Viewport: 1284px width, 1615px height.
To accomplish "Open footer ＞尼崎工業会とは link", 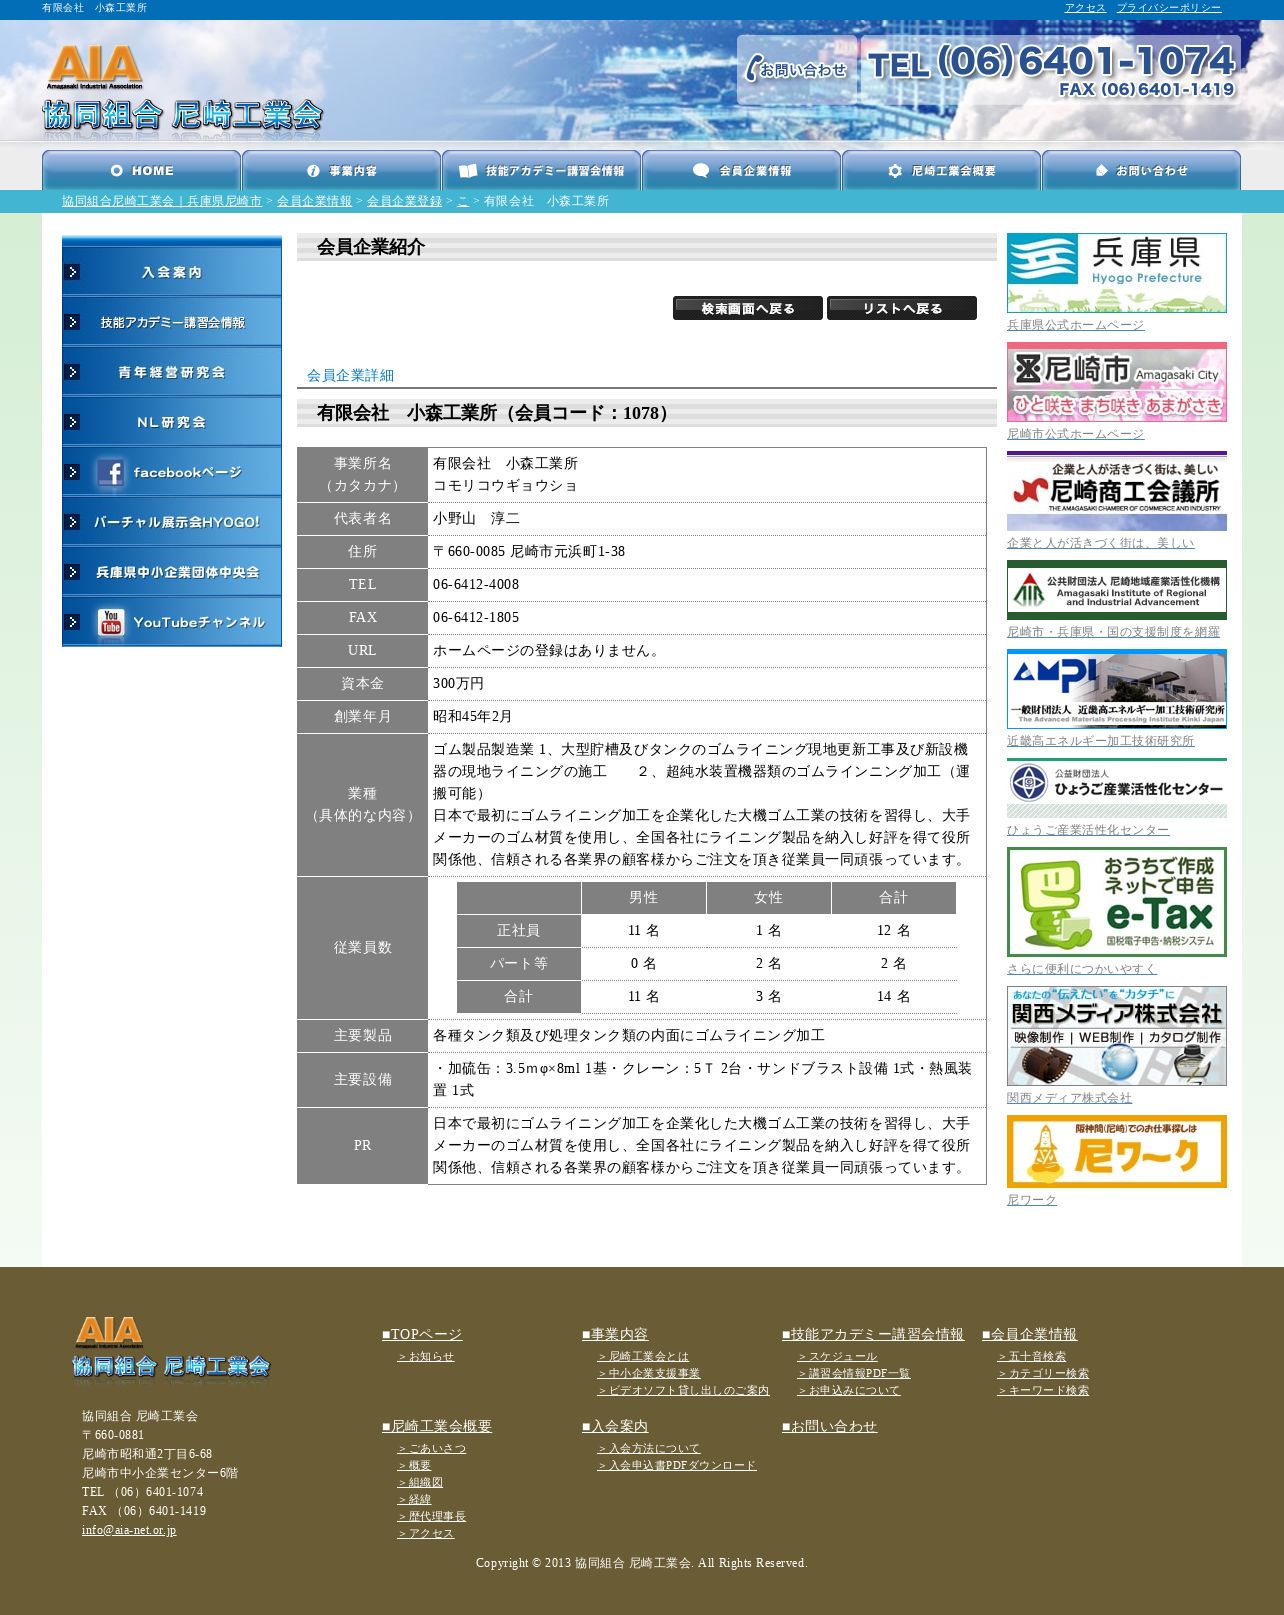I will point(643,1357).
